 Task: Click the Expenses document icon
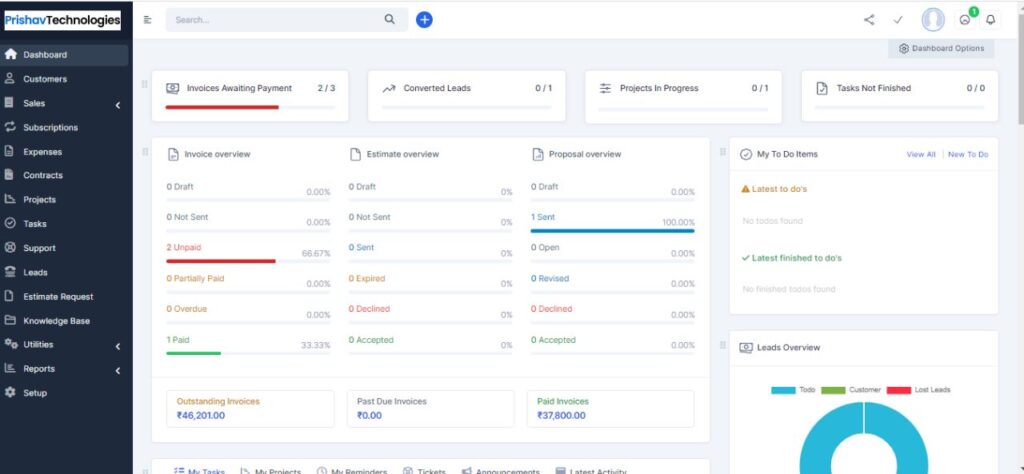(9, 151)
